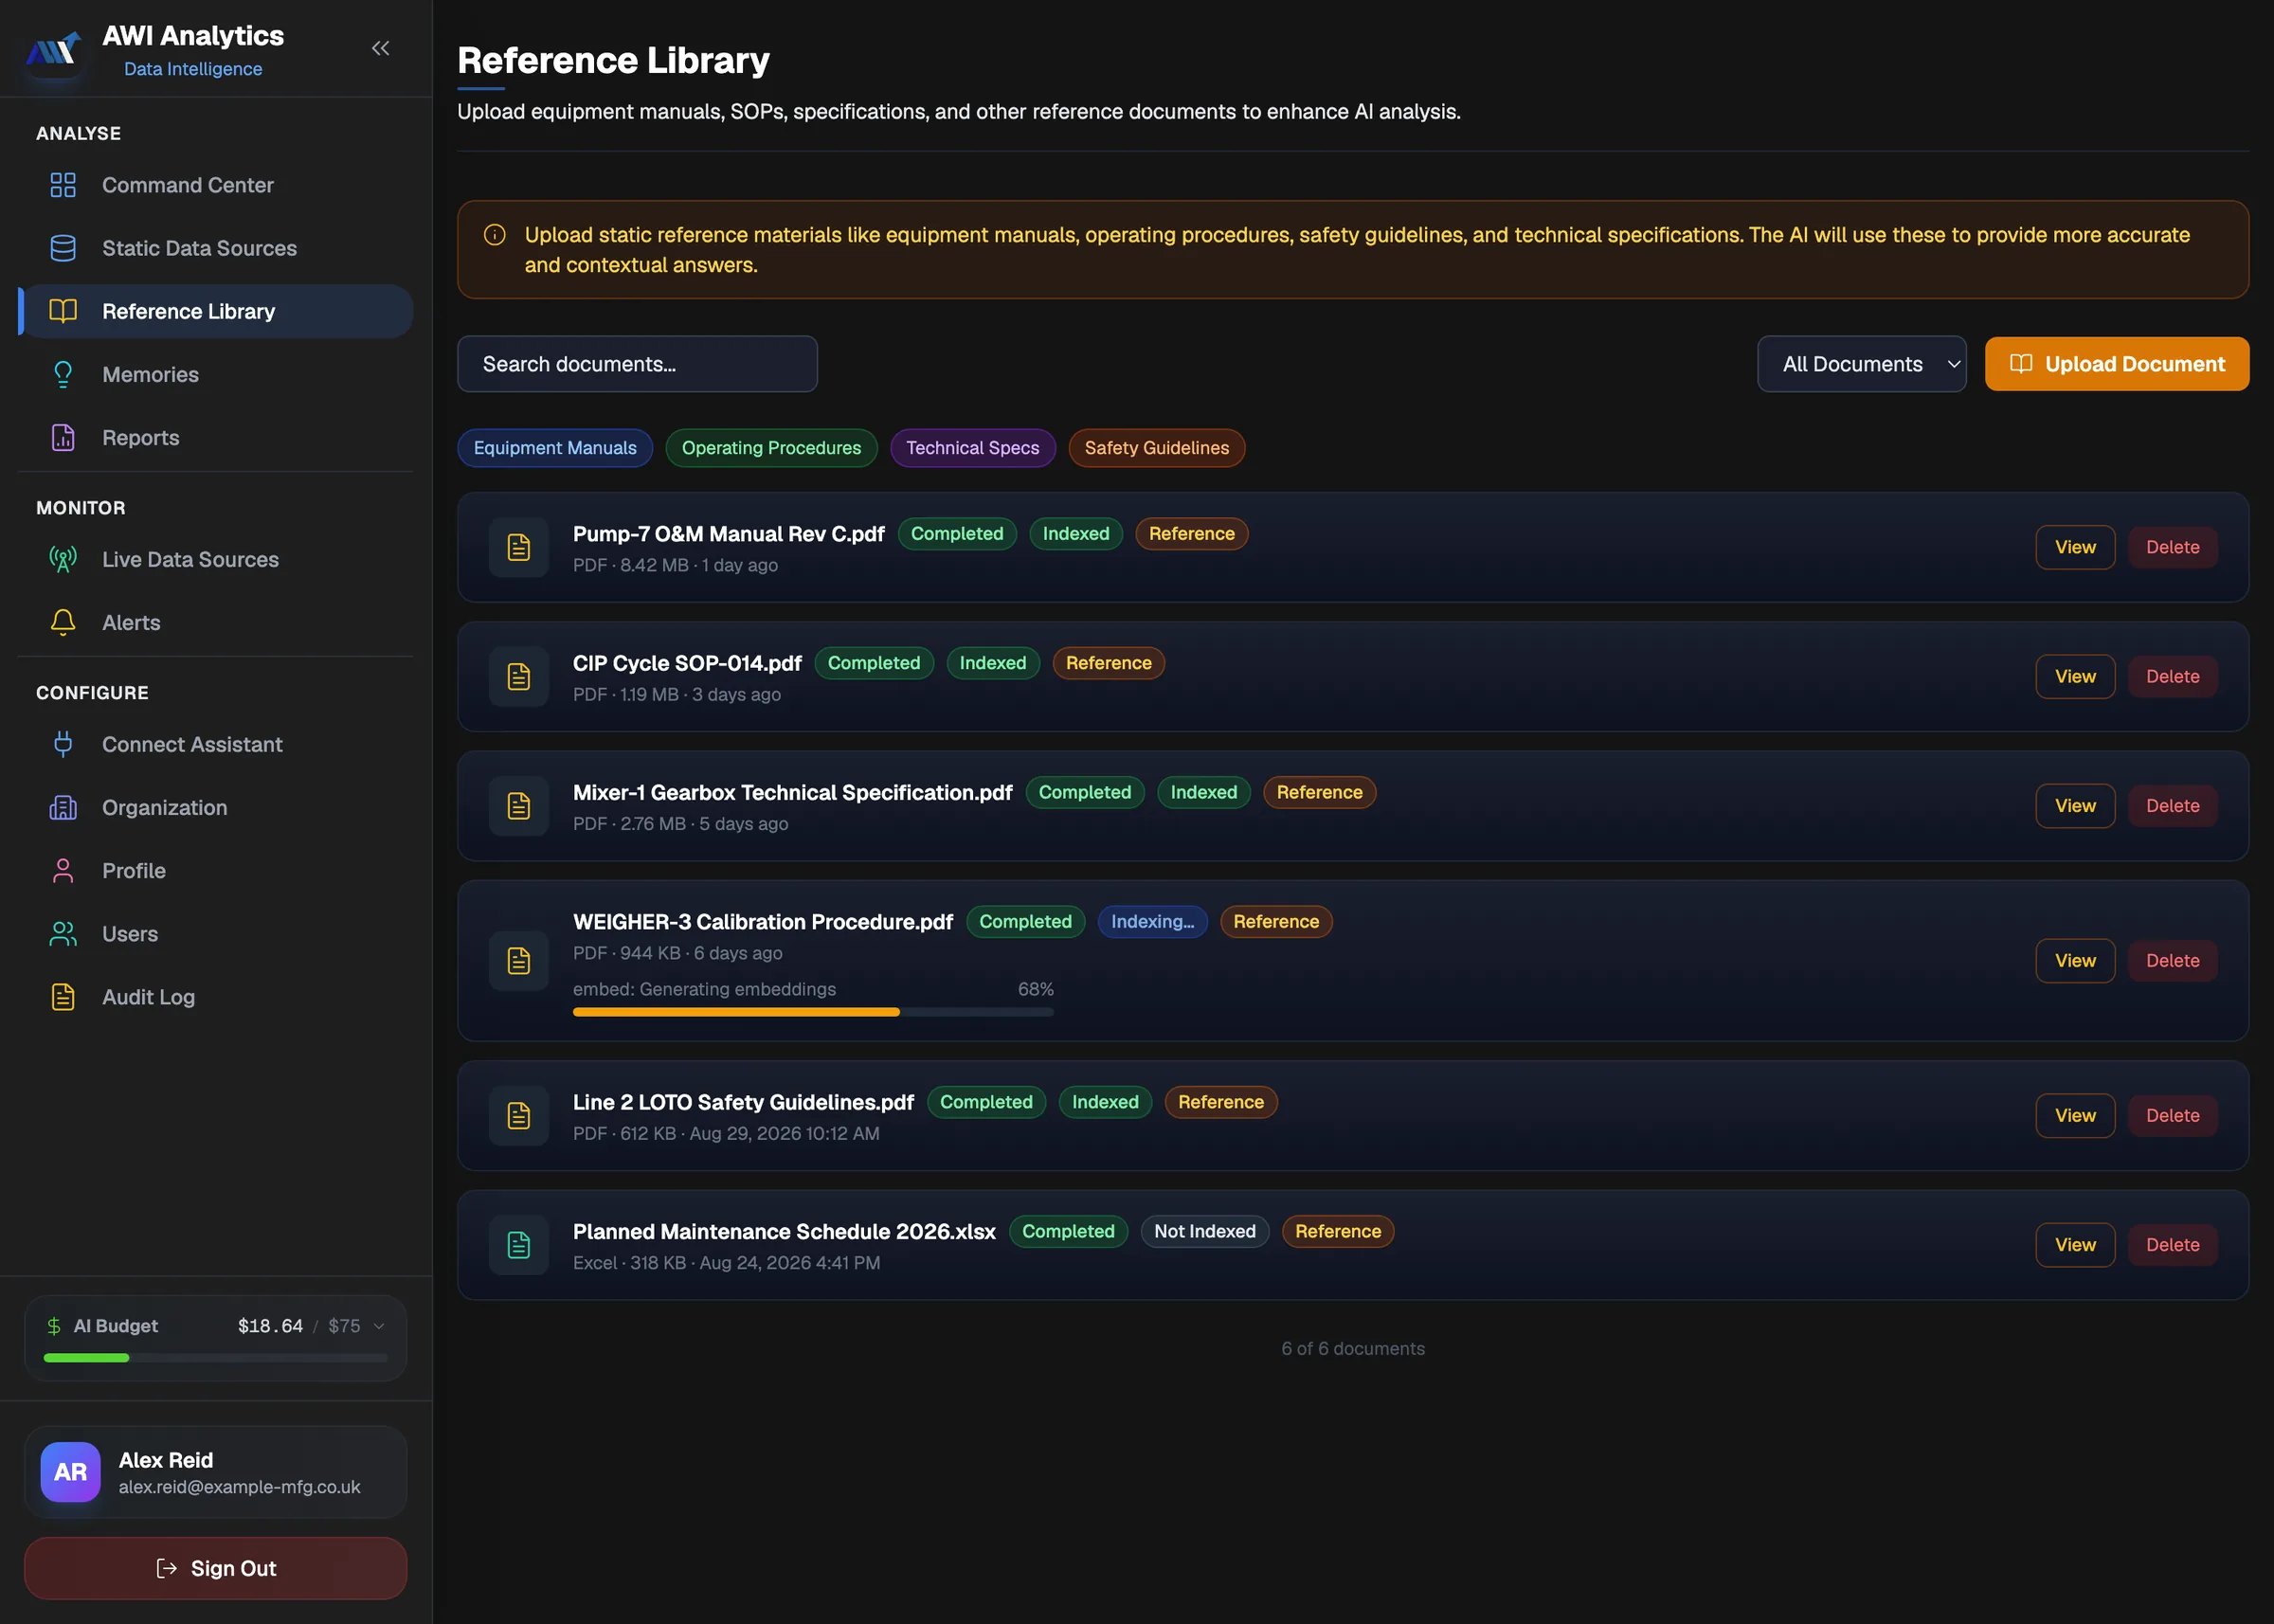The width and height of the screenshot is (2274, 1624).
Task: Expand the AI Budget chevron
Action: (x=379, y=1326)
